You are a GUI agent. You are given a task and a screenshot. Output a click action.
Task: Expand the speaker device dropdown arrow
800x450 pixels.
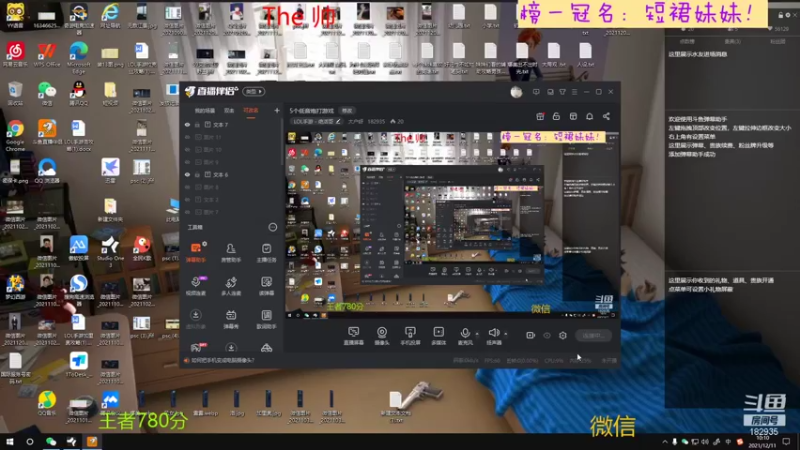coord(506,334)
